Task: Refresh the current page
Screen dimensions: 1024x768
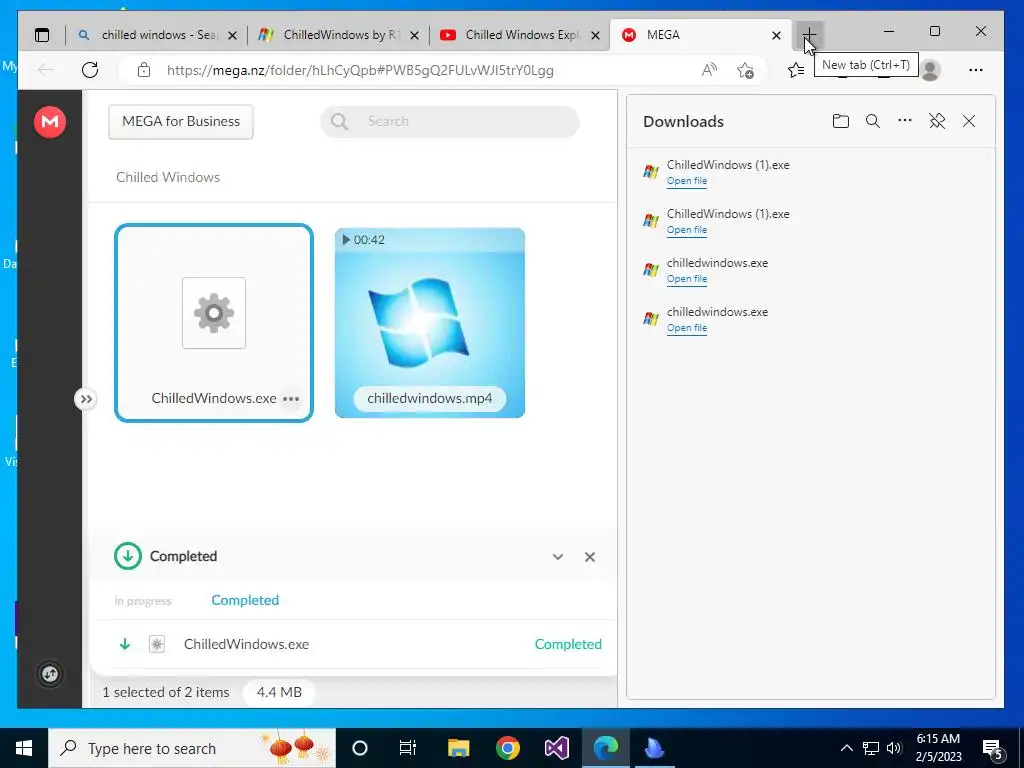Action: pos(90,70)
